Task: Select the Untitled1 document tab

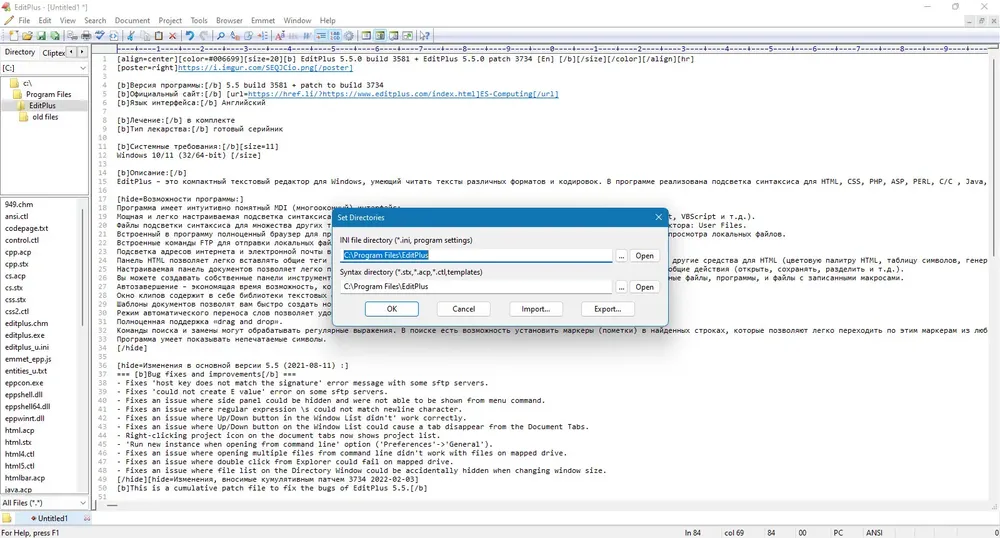Action: click(x=52, y=518)
